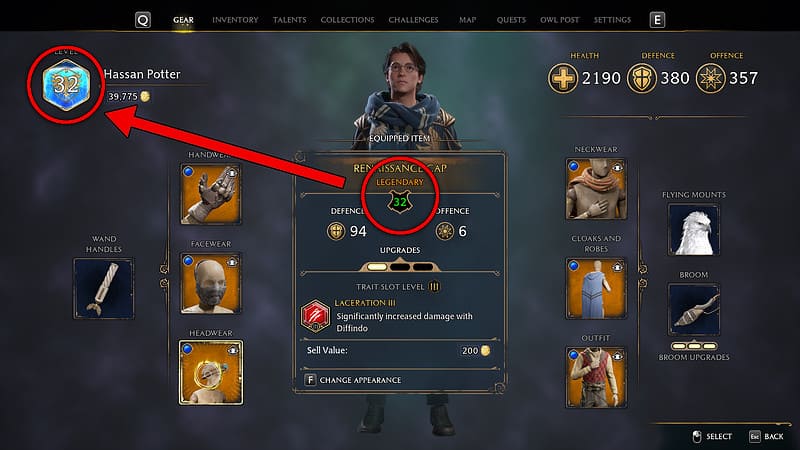This screenshot has width=800, height=450.
Task: Open the Cloaks and Robes slot
Action: pos(596,288)
